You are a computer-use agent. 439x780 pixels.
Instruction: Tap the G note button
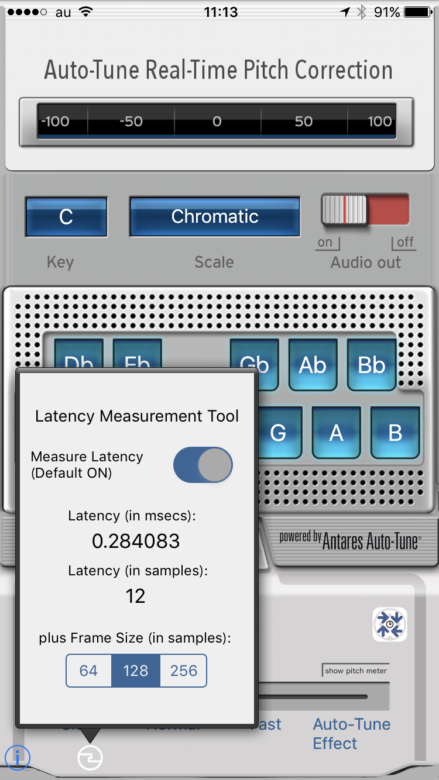click(x=278, y=433)
